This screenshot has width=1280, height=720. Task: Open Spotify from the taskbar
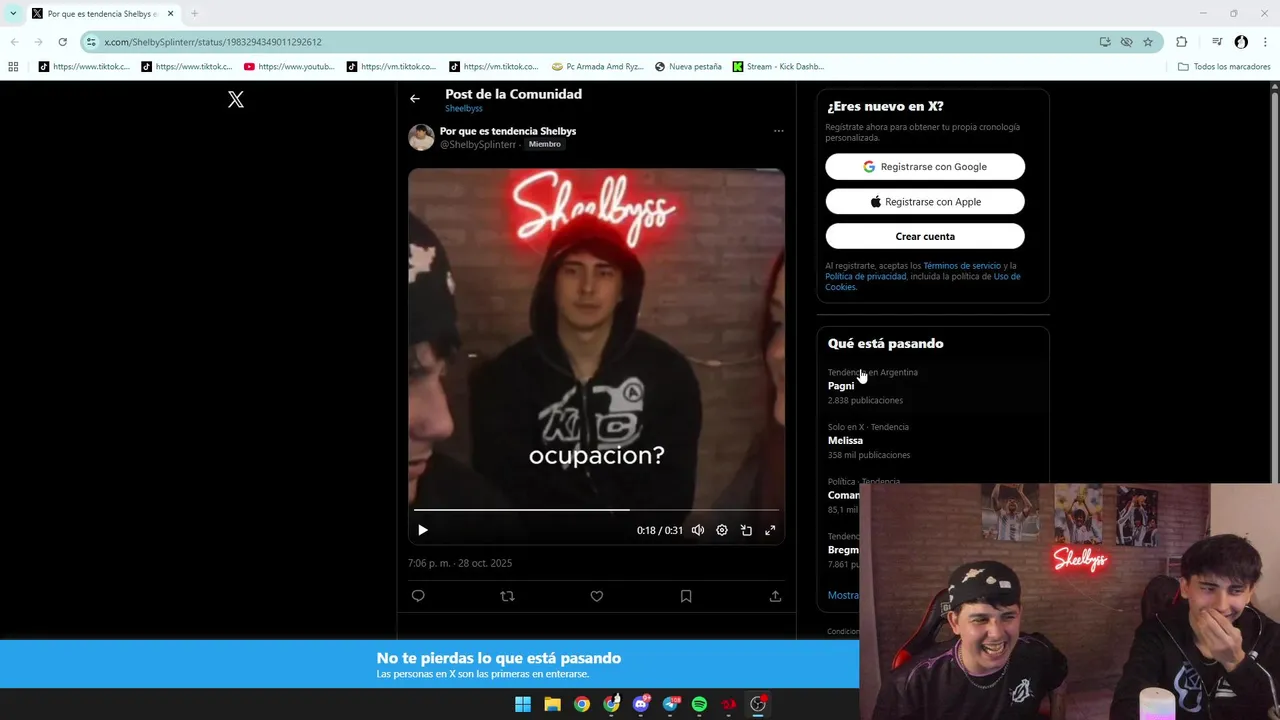(700, 704)
